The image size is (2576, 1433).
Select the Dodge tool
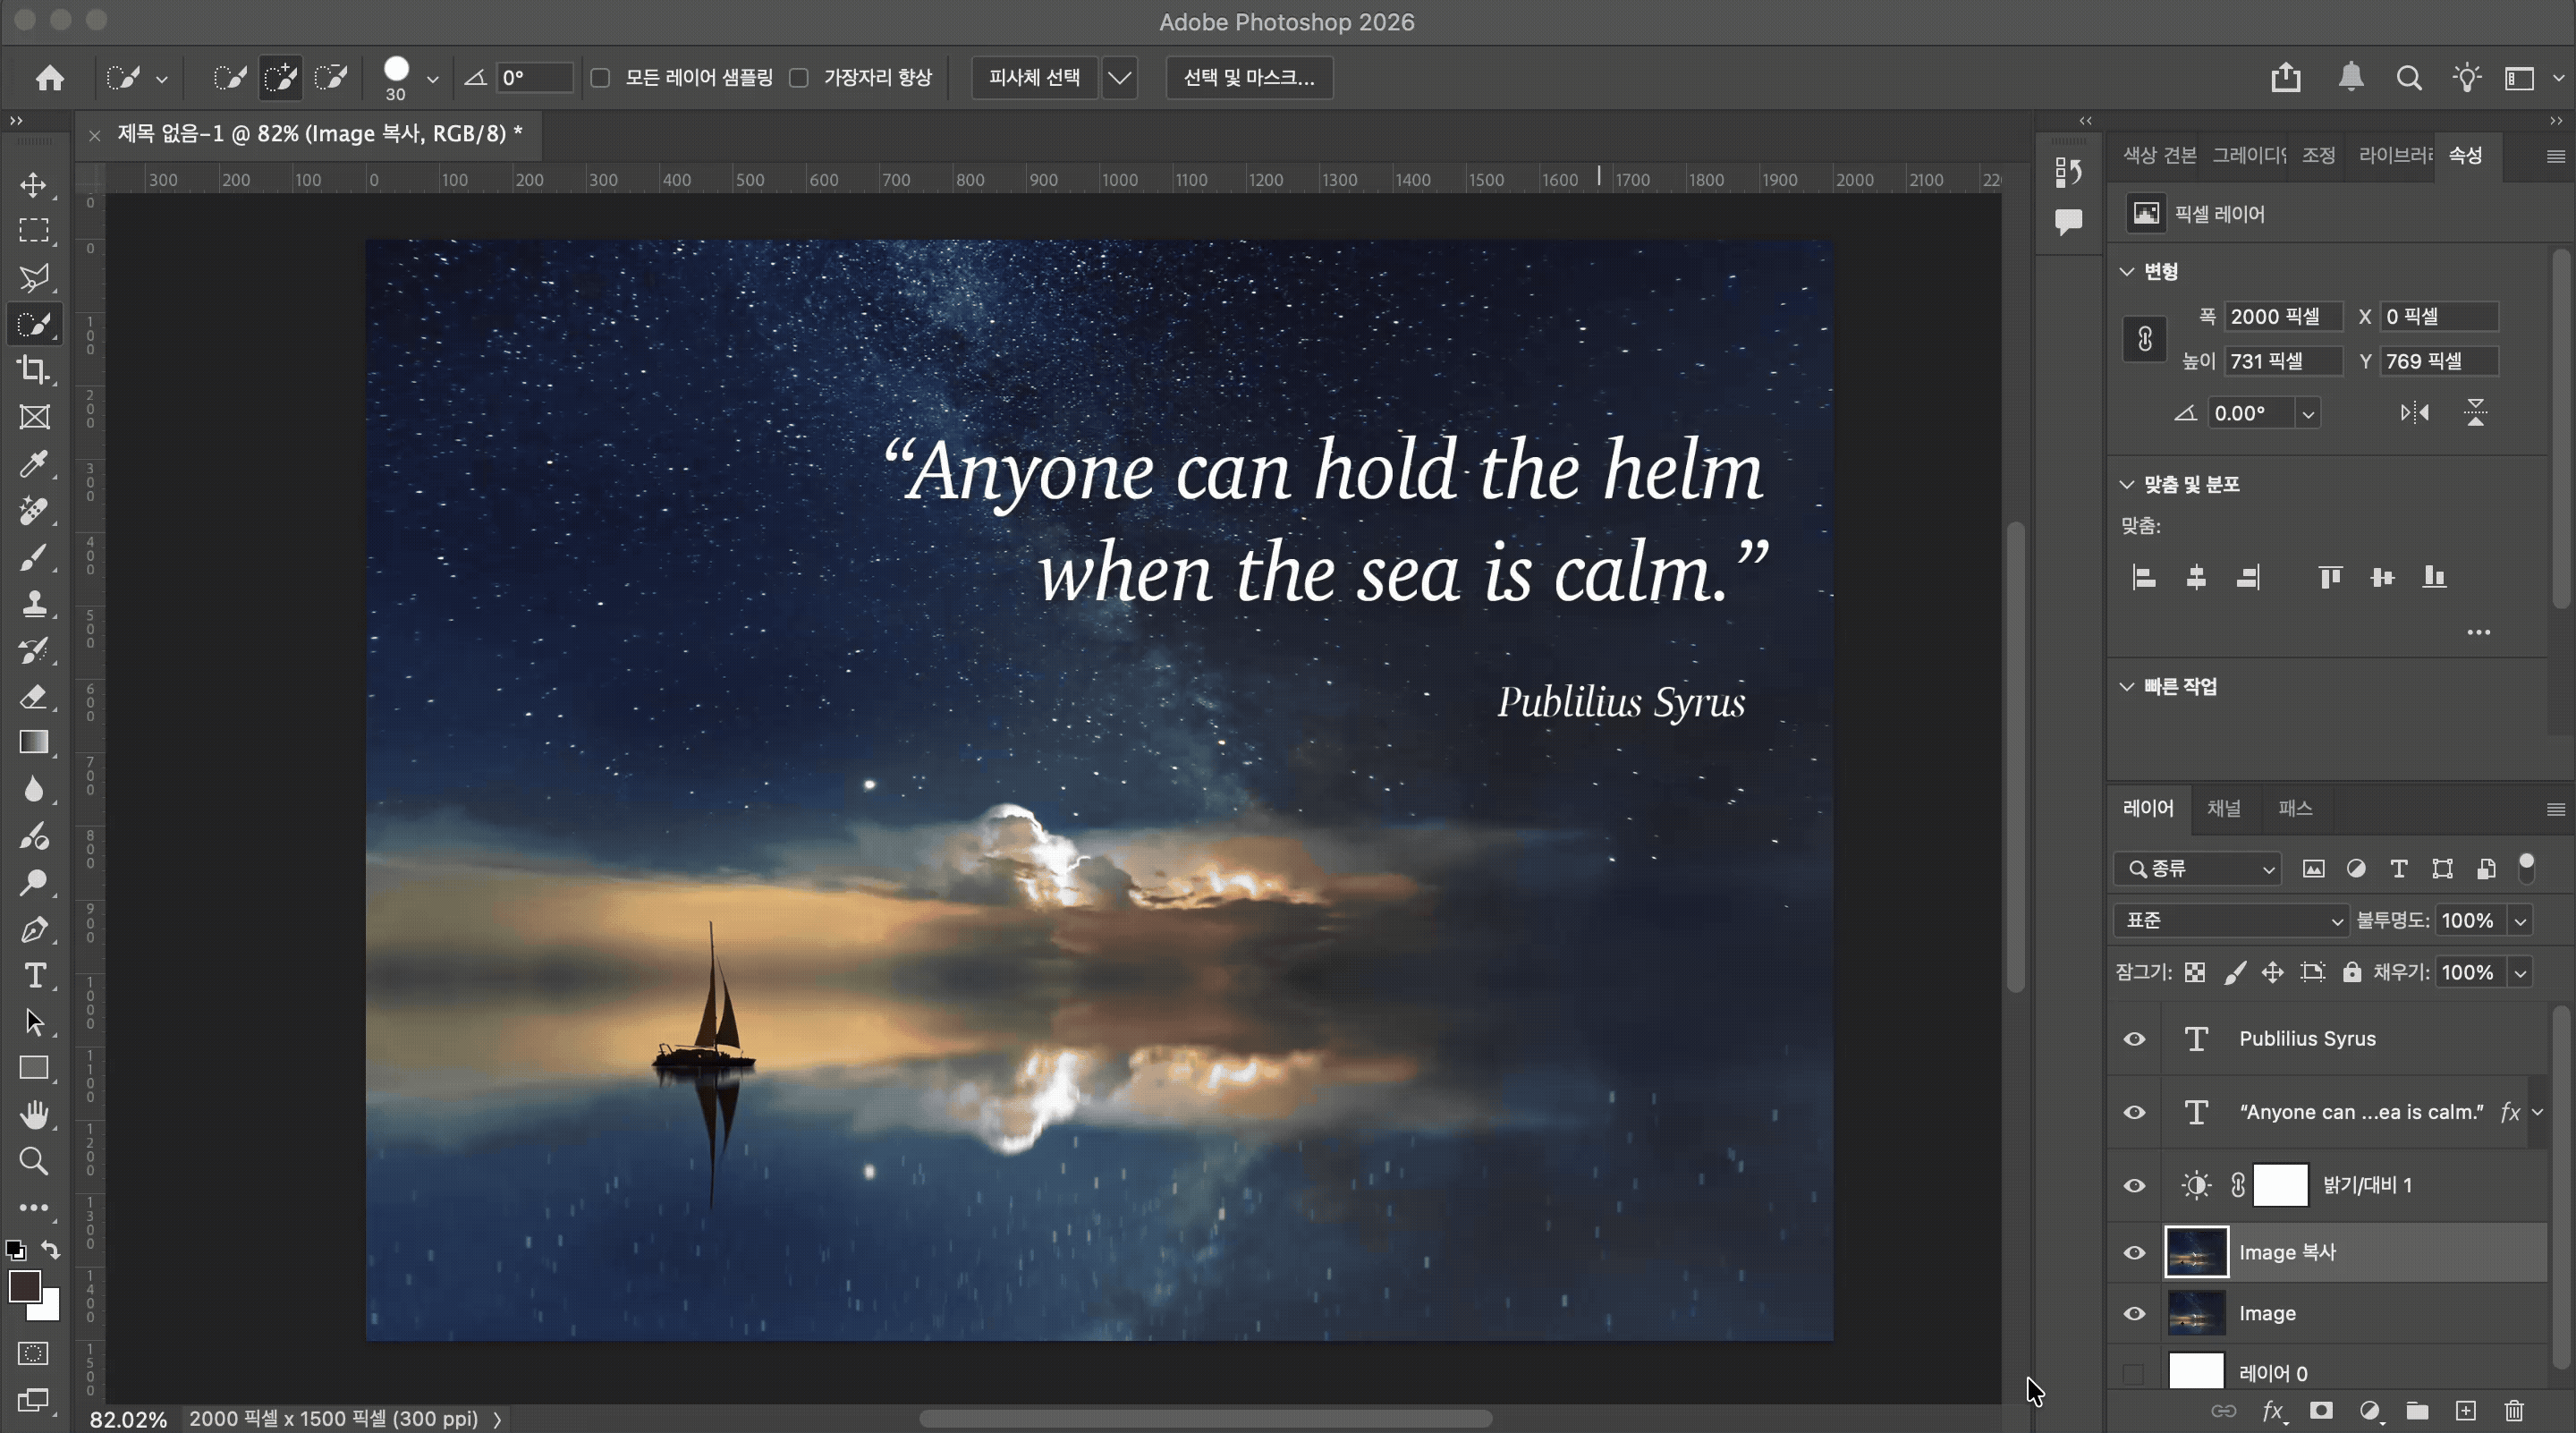pyautogui.click(x=34, y=883)
